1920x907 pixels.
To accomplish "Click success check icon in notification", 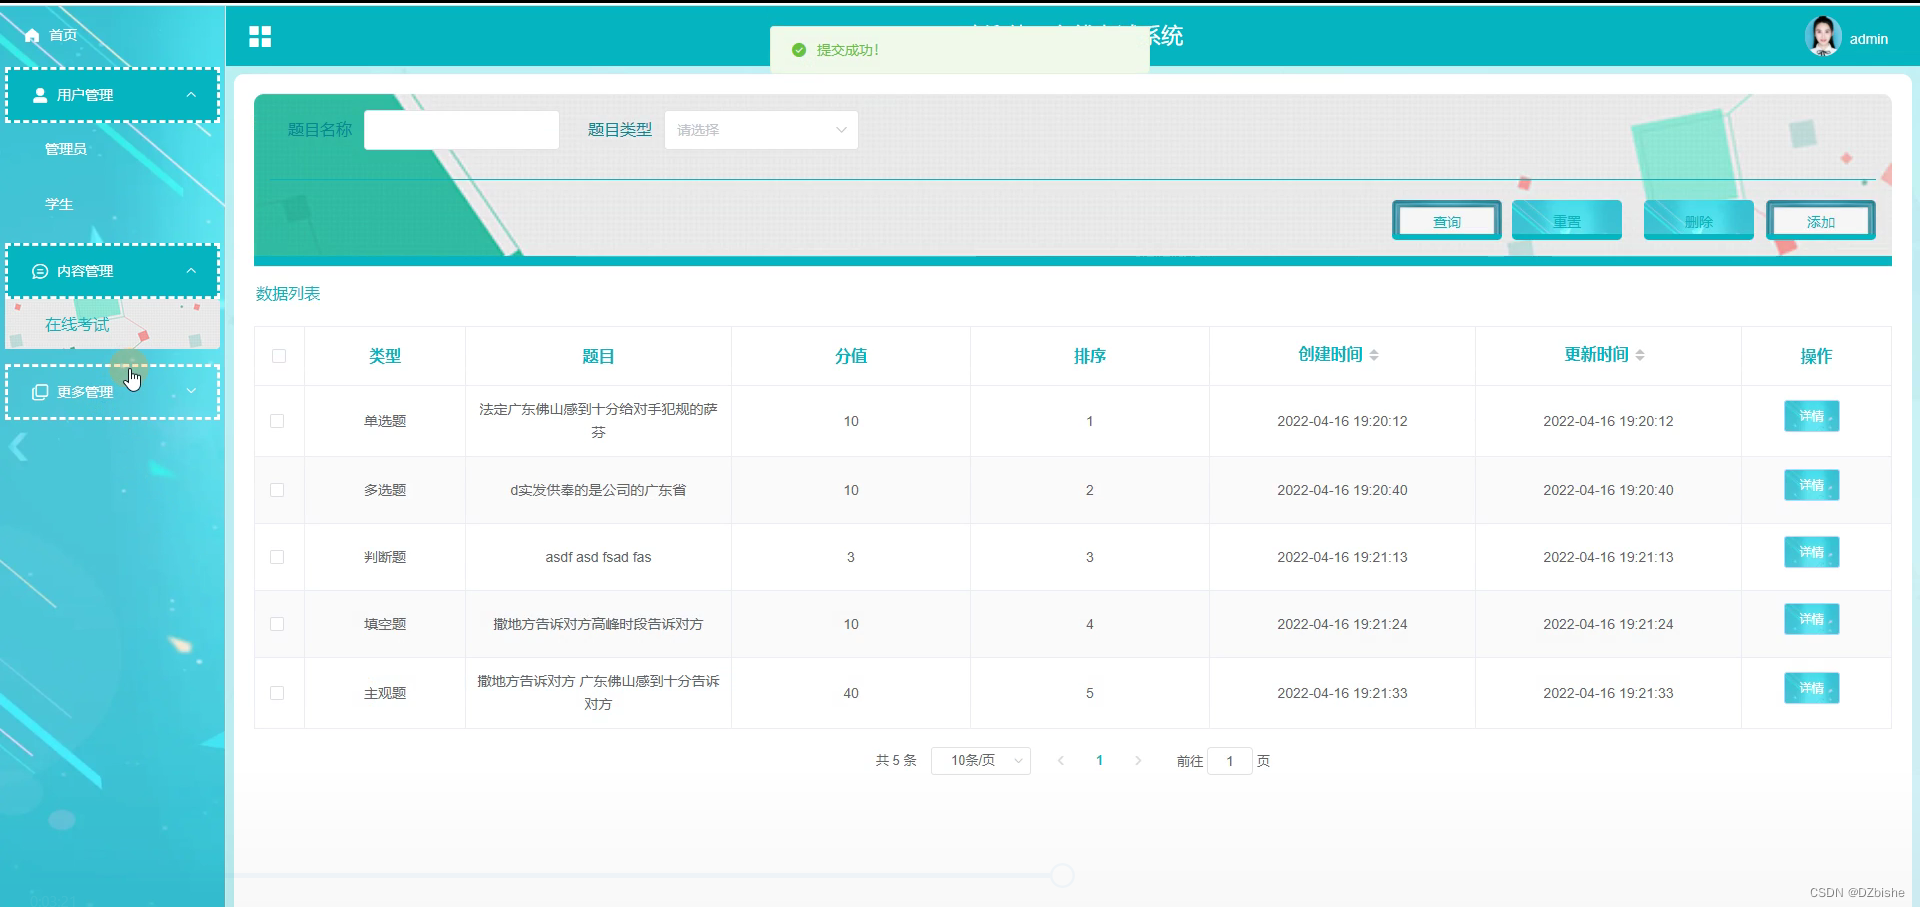I will [x=799, y=50].
